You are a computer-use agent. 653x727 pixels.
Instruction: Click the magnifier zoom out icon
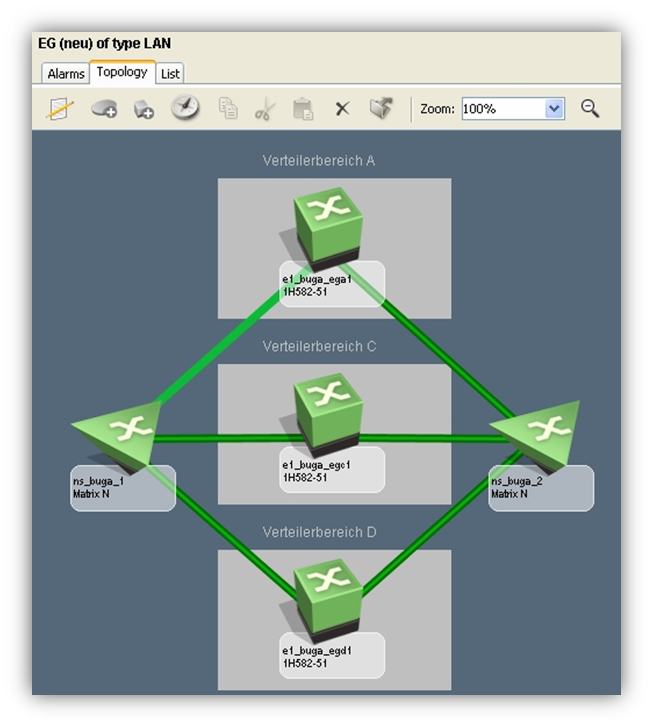[x=590, y=108]
